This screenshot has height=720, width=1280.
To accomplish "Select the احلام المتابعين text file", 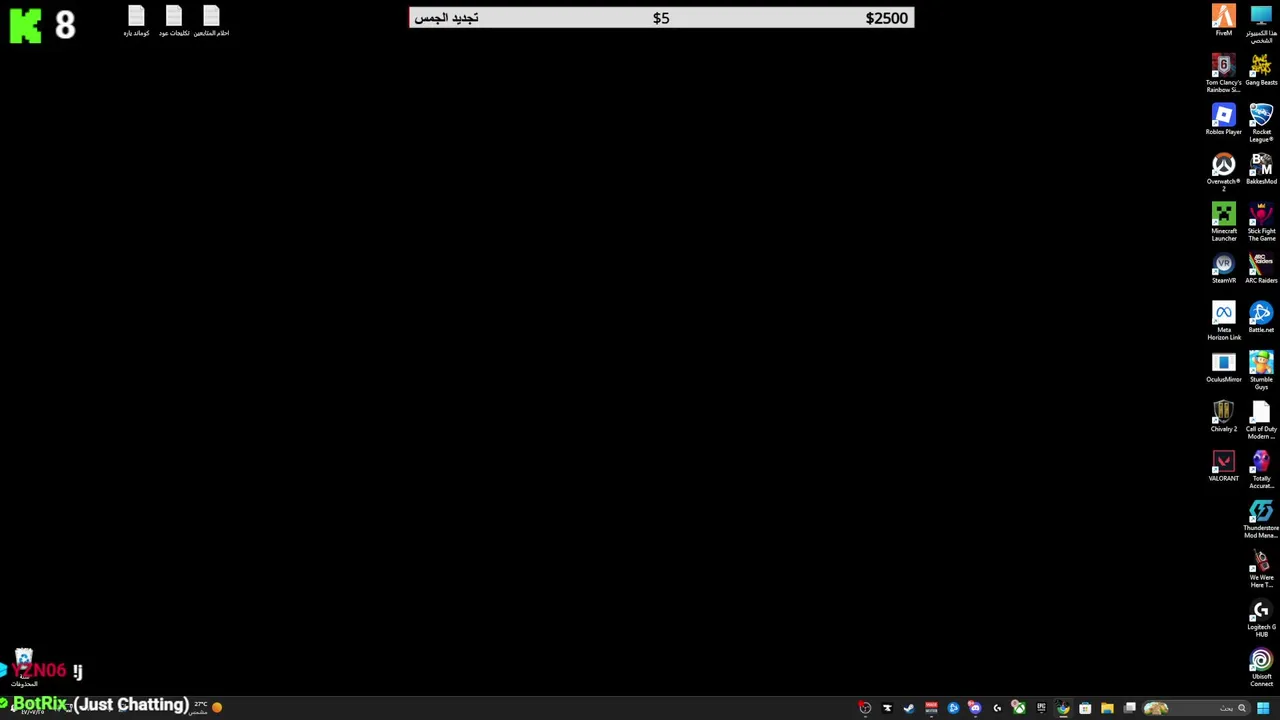I will coord(211,21).
